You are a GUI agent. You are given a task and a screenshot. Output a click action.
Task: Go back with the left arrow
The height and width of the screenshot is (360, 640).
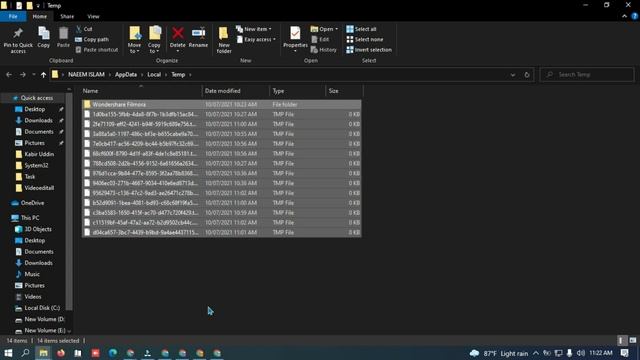pos(9,75)
